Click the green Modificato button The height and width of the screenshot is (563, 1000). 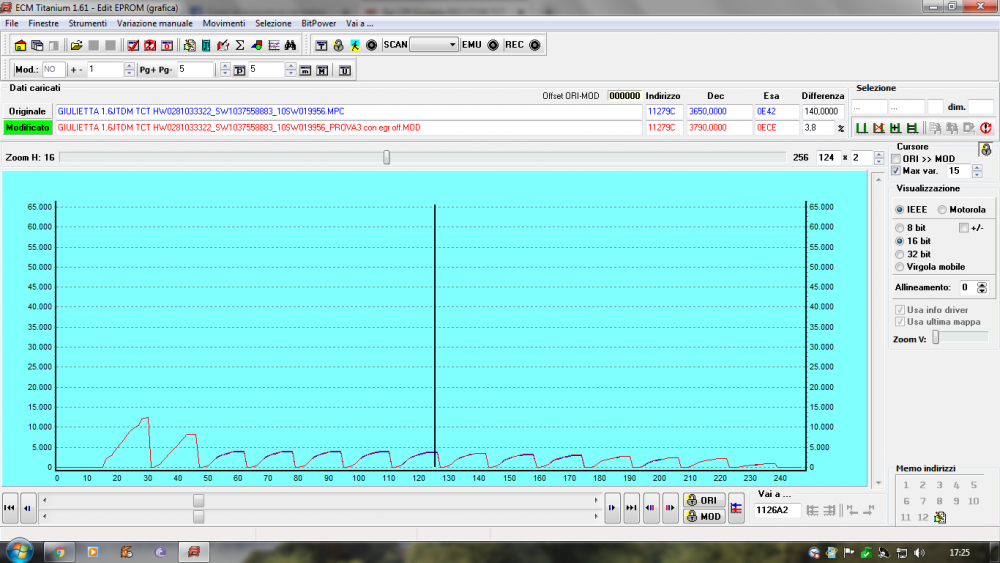coord(27,128)
